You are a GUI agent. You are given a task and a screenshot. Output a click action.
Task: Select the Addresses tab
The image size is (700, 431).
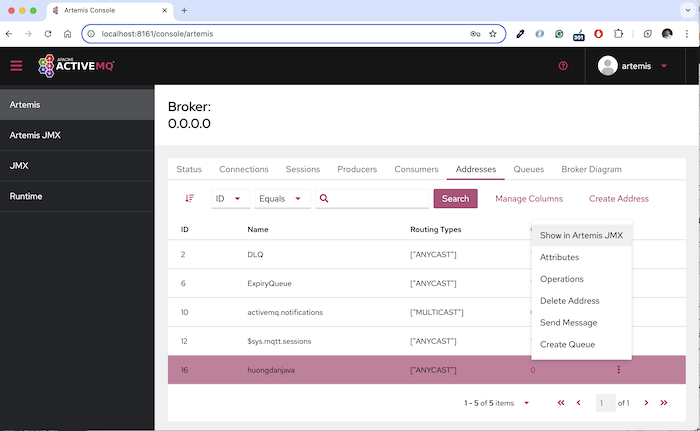pos(476,169)
